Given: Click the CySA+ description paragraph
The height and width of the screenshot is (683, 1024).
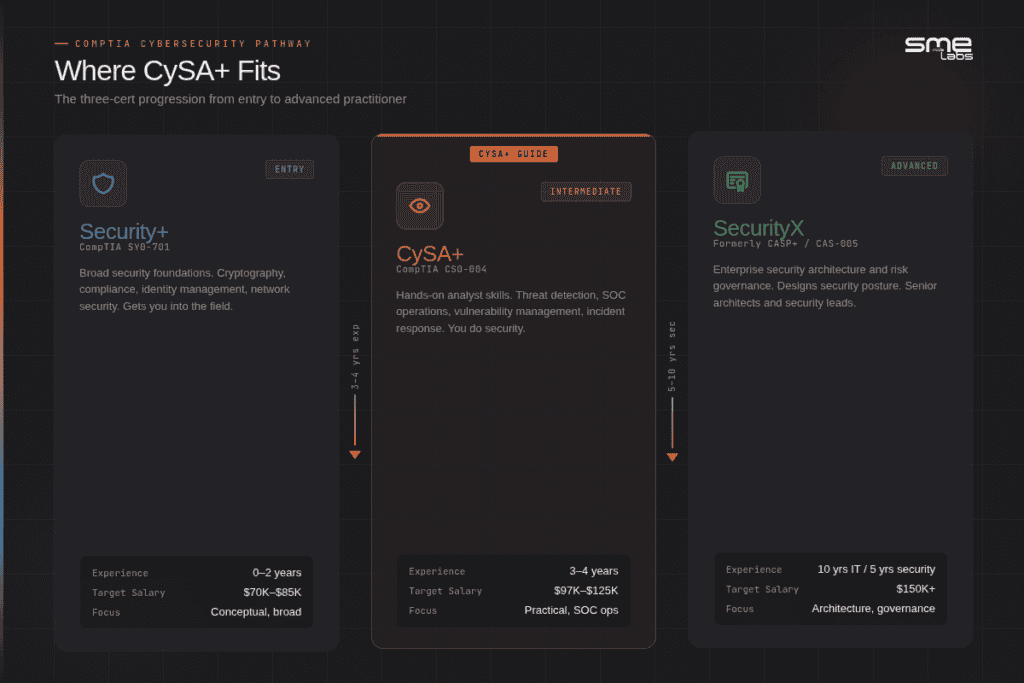Looking at the screenshot, I should [x=511, y=311].
